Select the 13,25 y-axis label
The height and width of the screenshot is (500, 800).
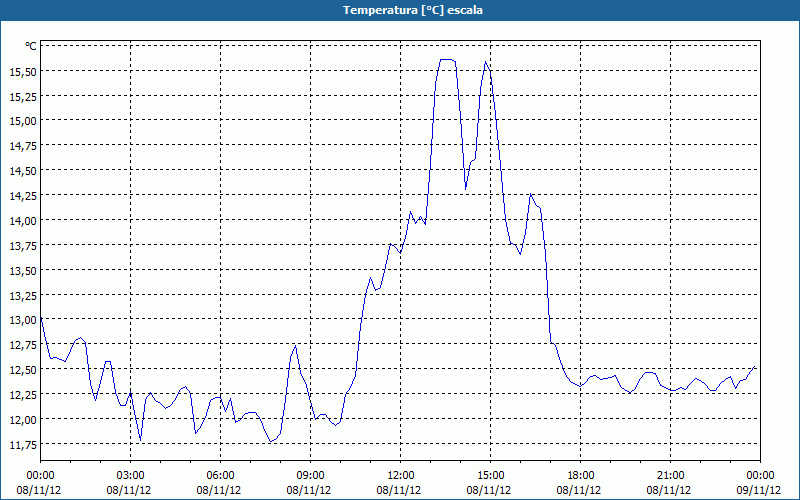[23, 295]
